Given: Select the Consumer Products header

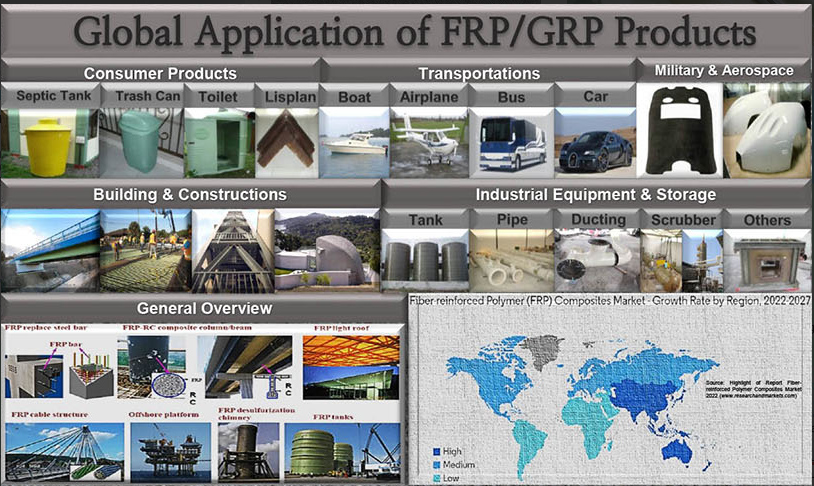Looking at the screenshot, I should click(x=160, y=73).
